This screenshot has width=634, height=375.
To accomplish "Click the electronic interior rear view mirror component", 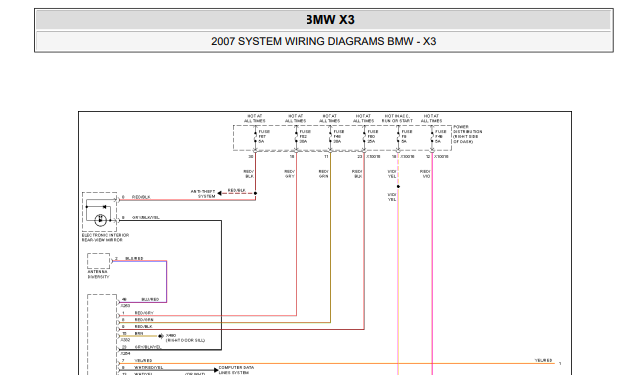I will (99, 212).
